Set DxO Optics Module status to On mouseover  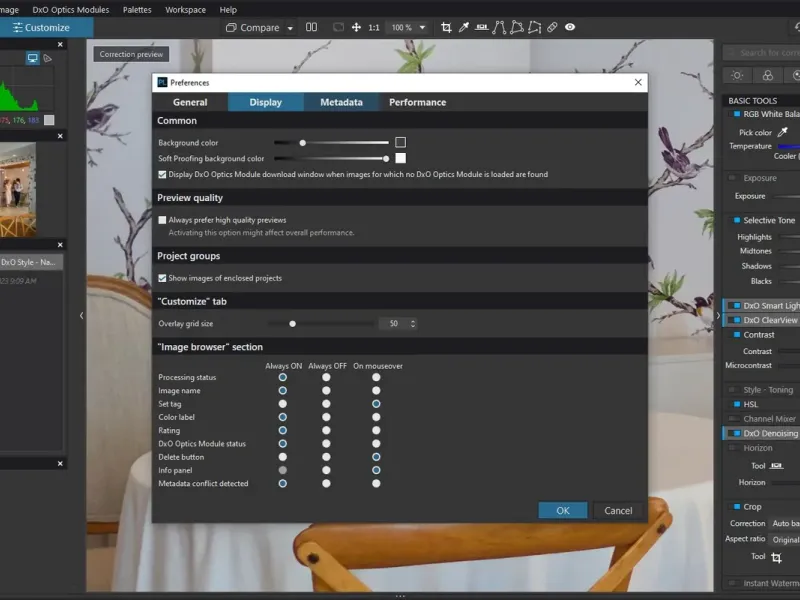[x=376, y=444]
